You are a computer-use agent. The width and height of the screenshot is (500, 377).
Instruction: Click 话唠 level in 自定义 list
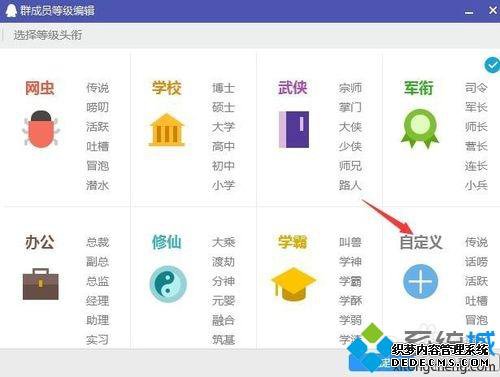pyautogui.click(x=476, y=262)
